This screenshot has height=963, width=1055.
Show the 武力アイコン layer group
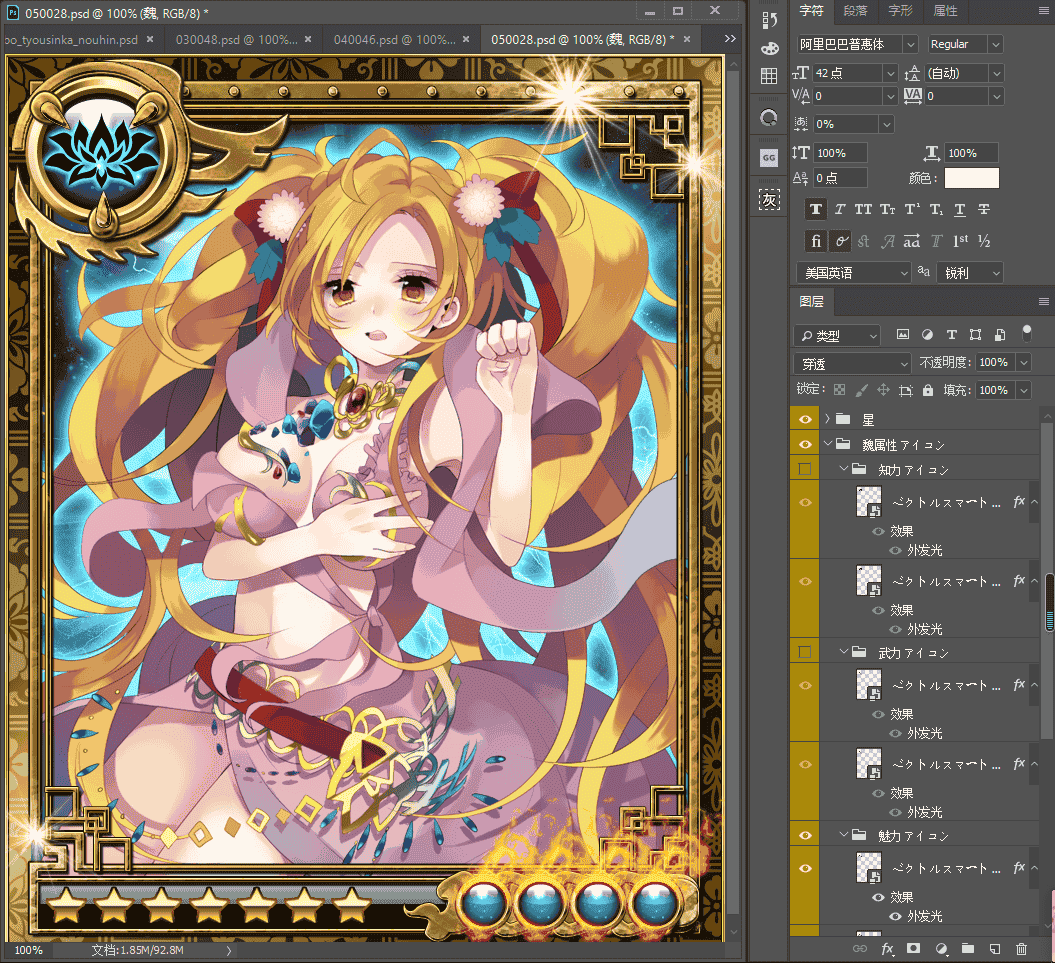(805, 652)
